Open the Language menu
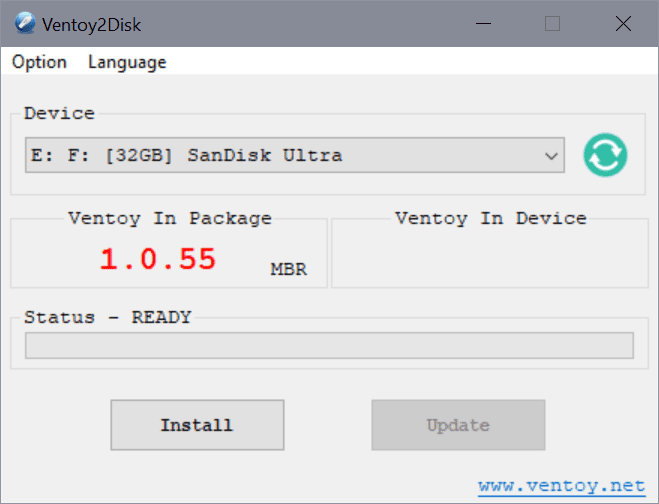This screenshot has width=659, height=504. 127,62
